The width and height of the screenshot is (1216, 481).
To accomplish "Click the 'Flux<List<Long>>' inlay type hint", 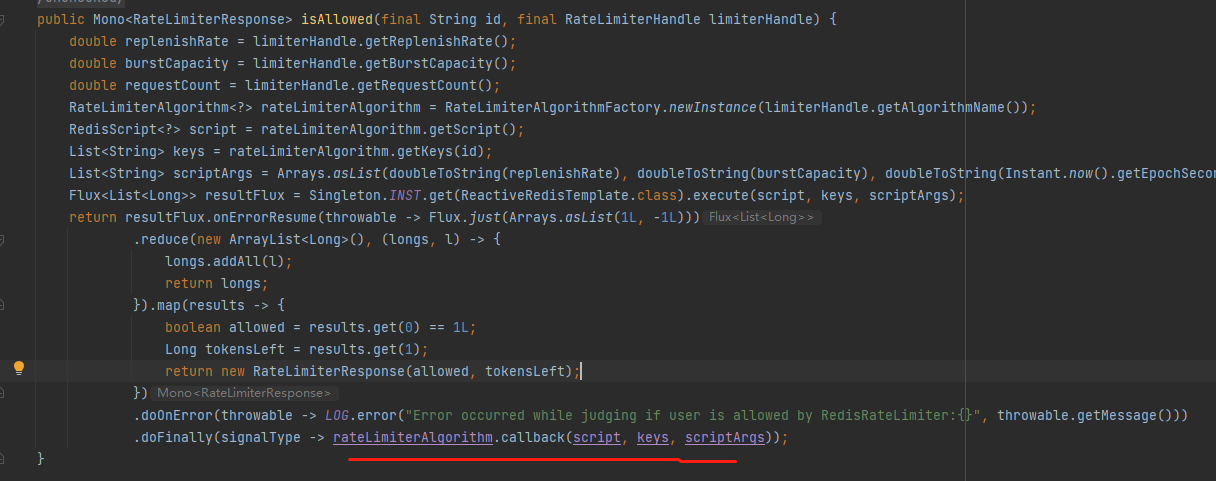I will coord(761,217).
